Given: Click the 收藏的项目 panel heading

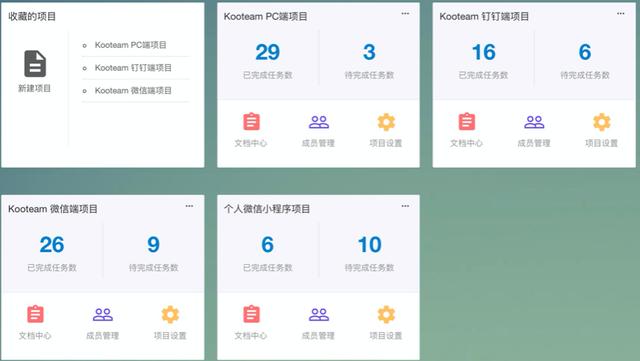Looking at the screenshot, I should (32, 16).
